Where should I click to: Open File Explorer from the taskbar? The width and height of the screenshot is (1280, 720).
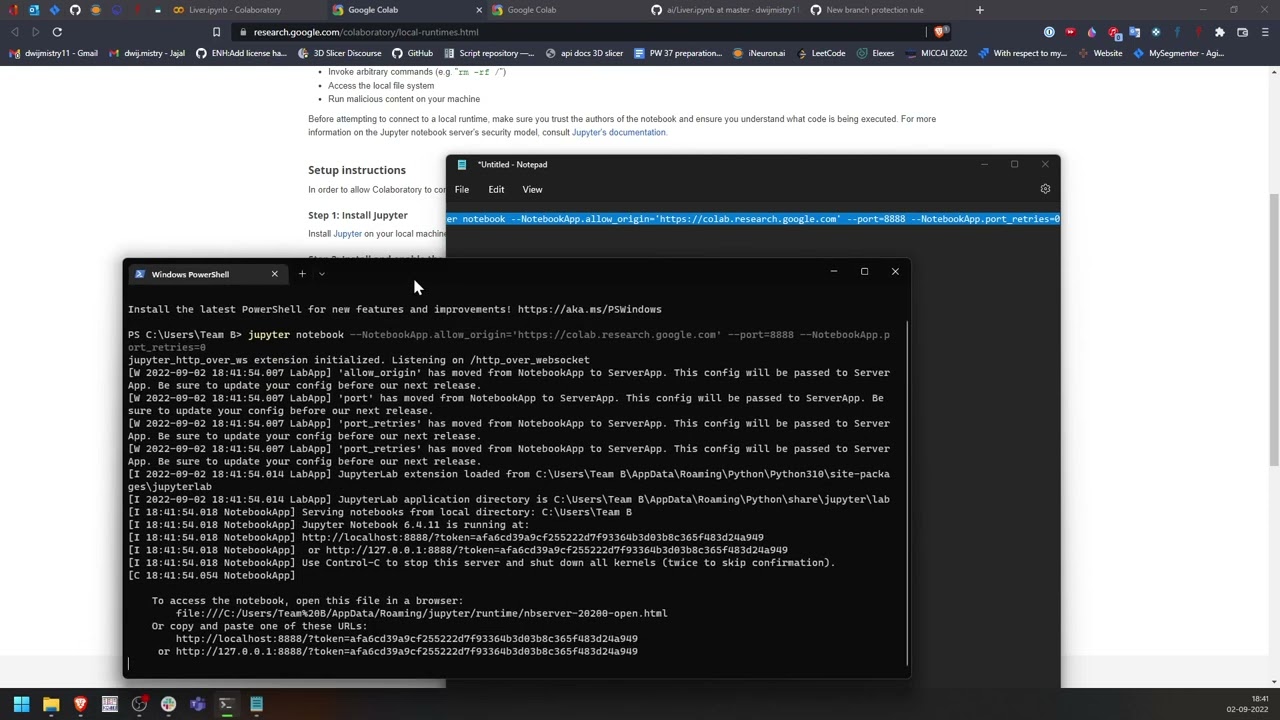pyautogui.click(x=51, y=705)
